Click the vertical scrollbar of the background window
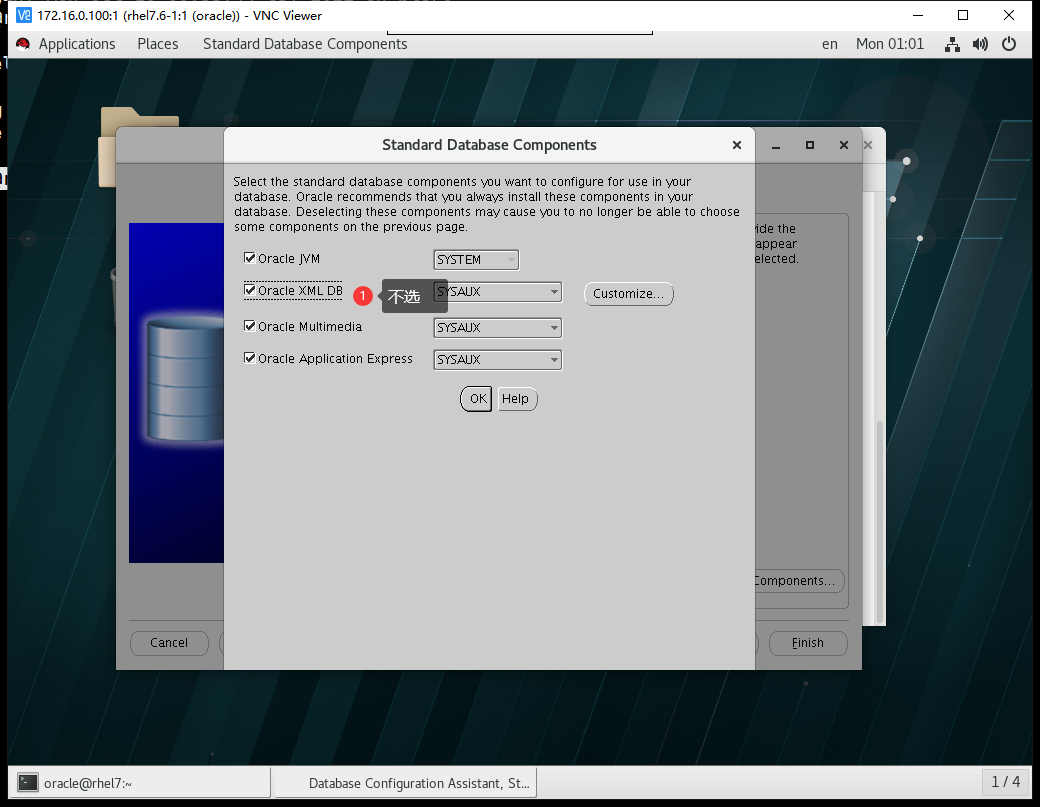 [880, 523]
